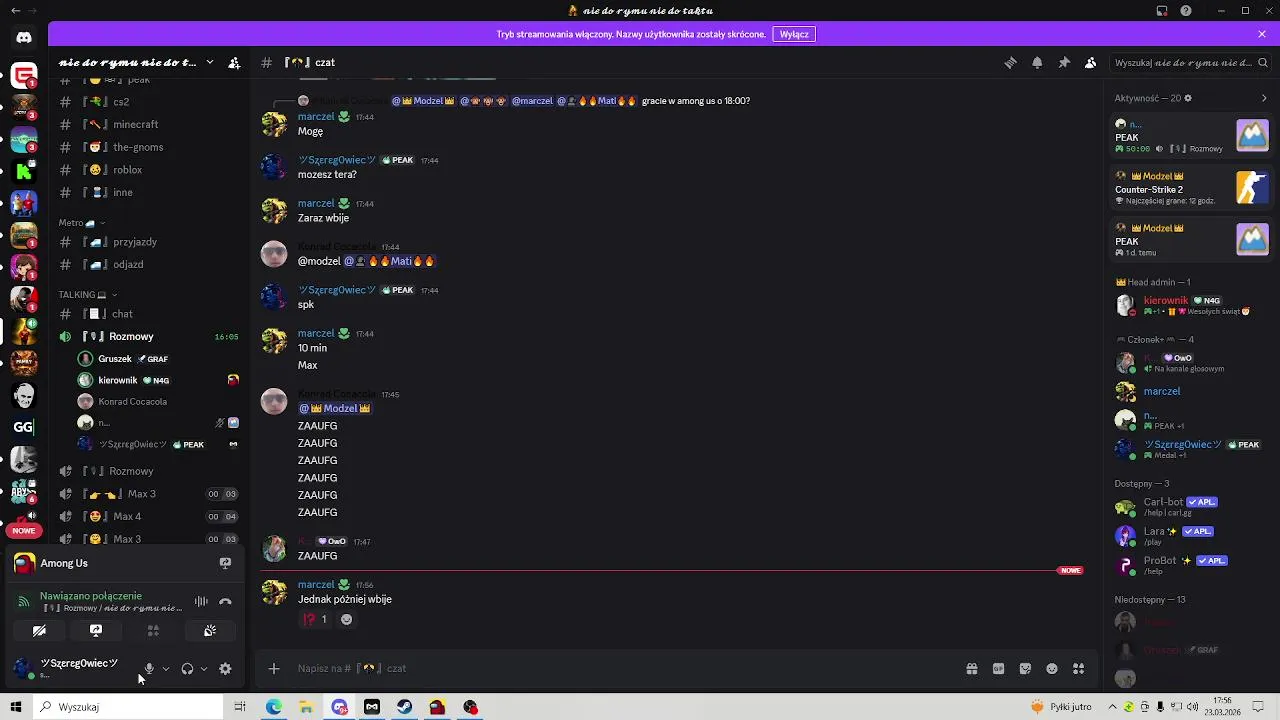Start an activity in voice panel

pyautogui.click(x=153, y=631)
